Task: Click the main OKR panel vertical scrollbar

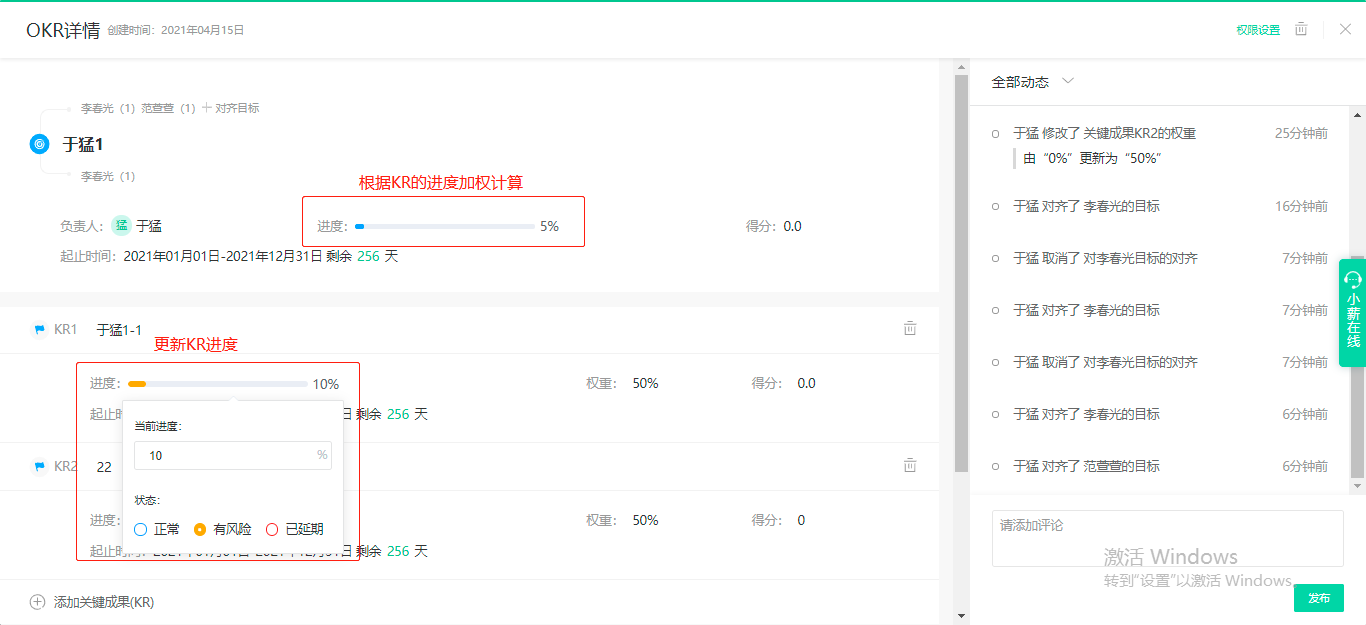Action: coord(962,273)
